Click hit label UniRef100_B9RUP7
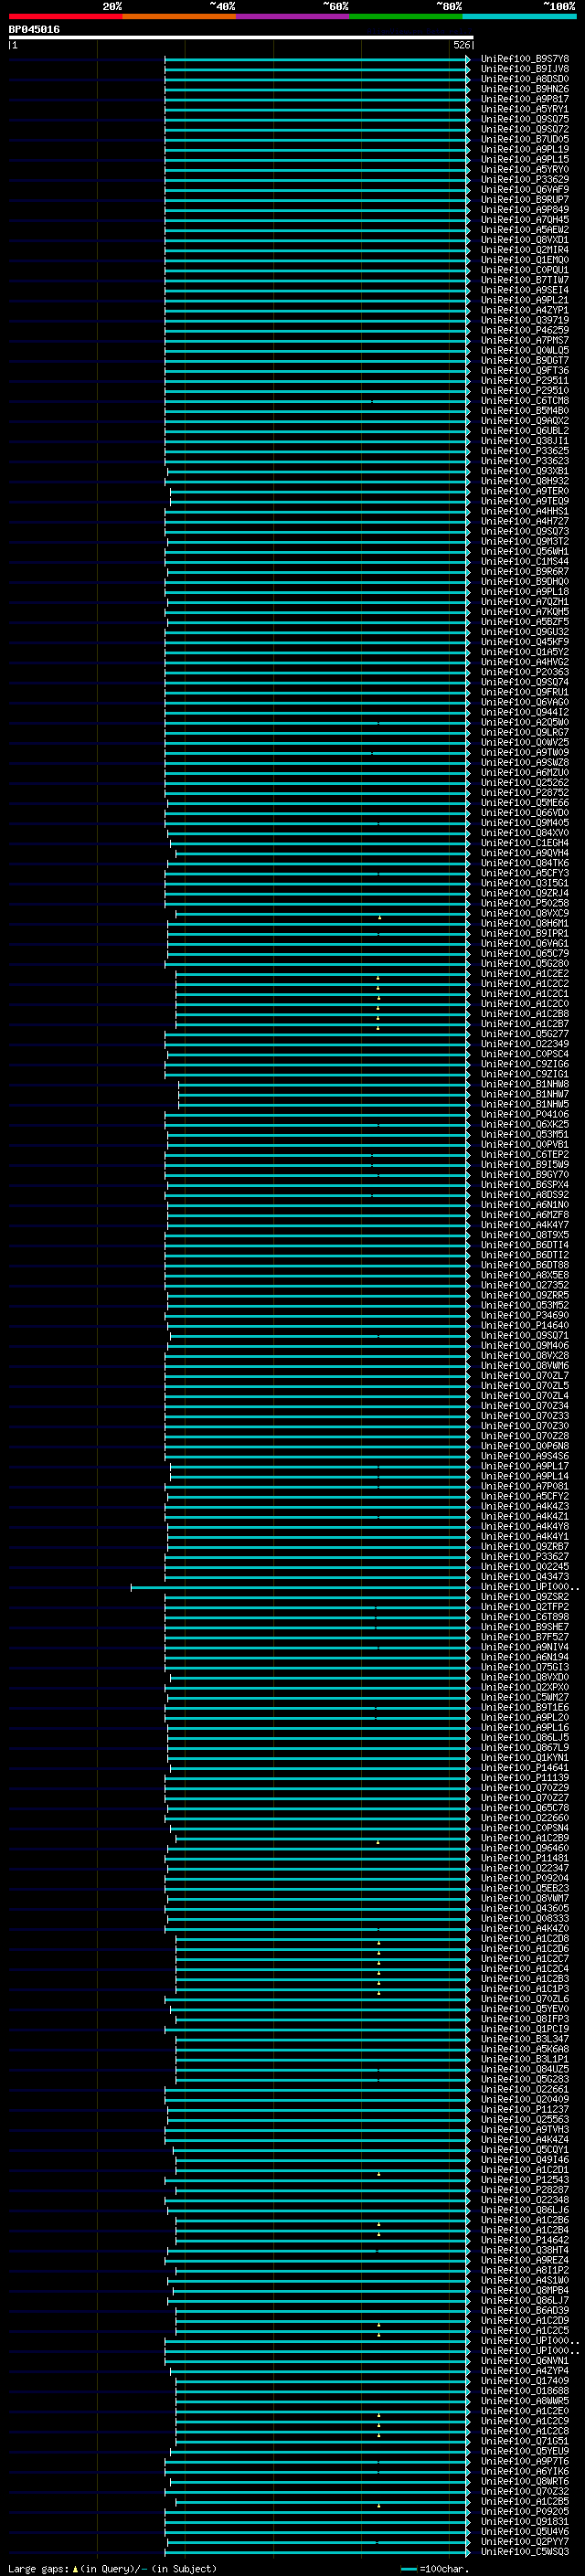585x2576 pixels. (524, 199)
